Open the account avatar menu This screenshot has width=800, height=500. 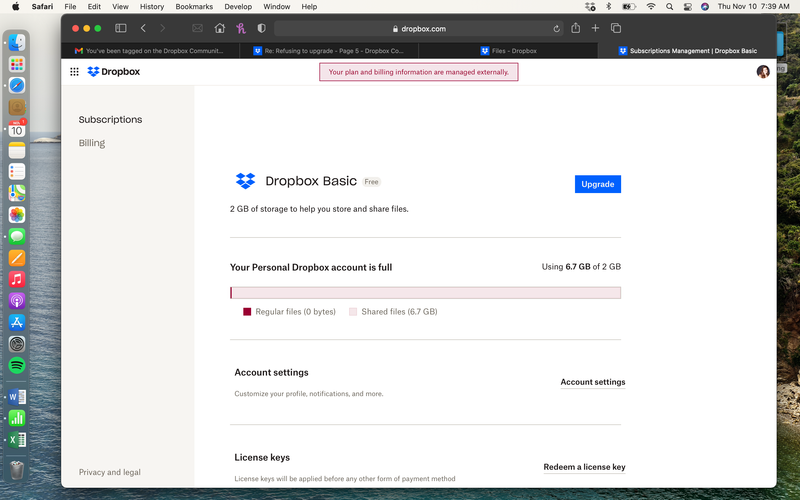[x=763, y=72]
